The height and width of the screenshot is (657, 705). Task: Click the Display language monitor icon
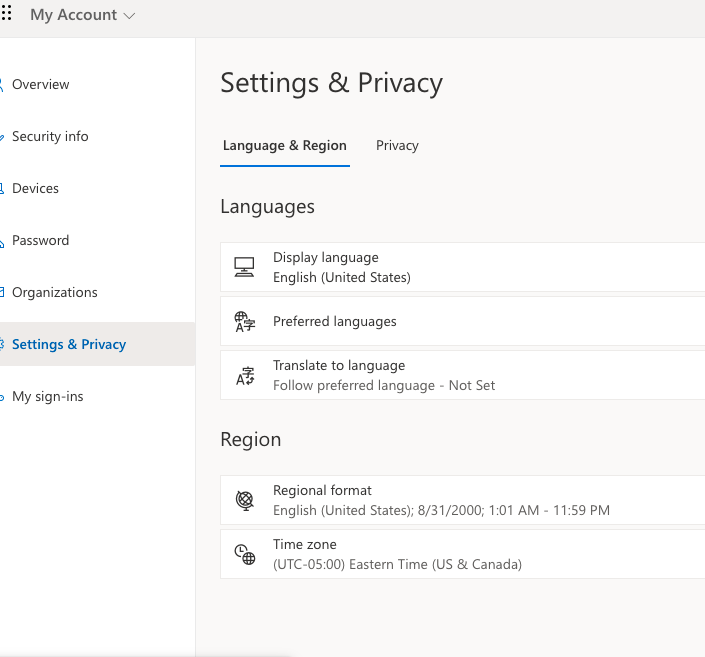(x=244, y=267)
